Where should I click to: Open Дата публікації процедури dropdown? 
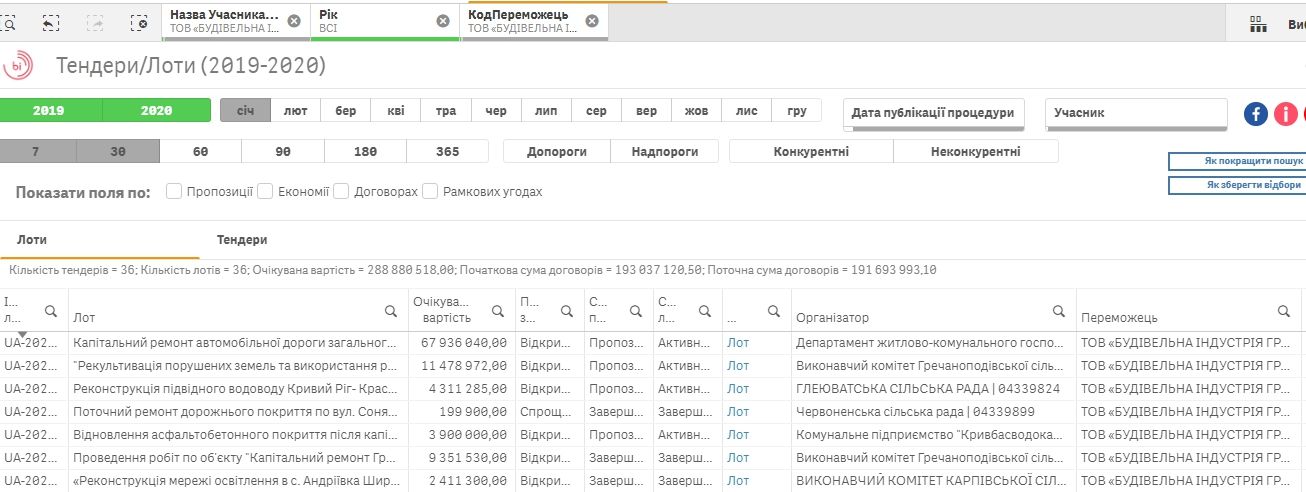pos(934,113)
